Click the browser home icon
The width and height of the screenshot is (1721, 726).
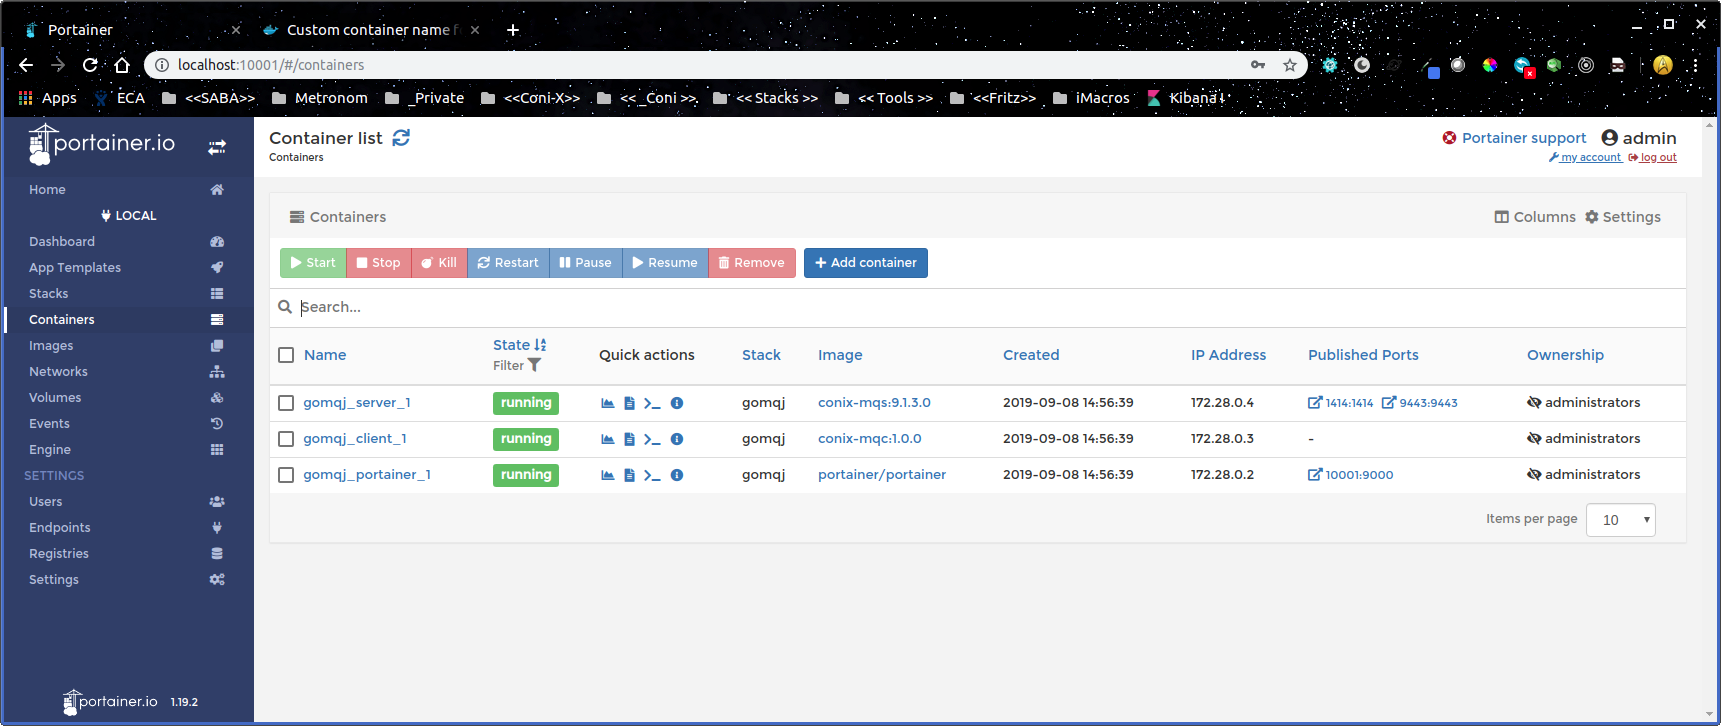[x=122, y=65]
